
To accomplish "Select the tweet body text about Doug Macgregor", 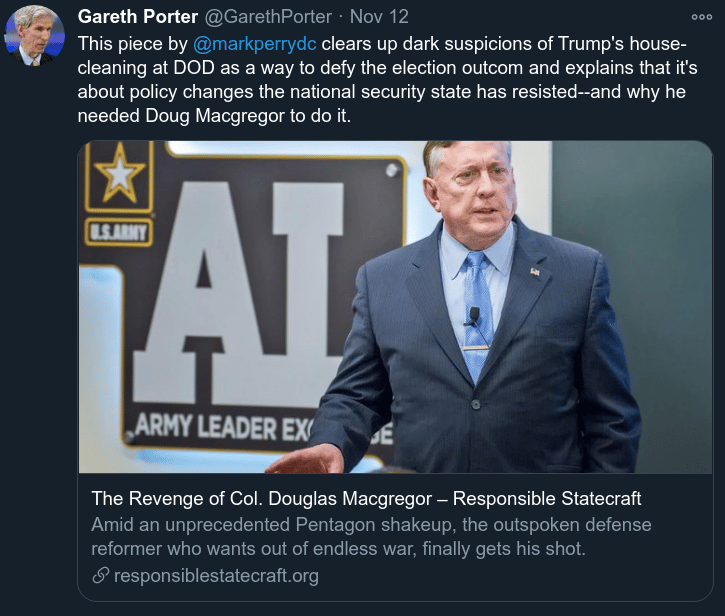I will pyautogui.click(x=387, y=80).
